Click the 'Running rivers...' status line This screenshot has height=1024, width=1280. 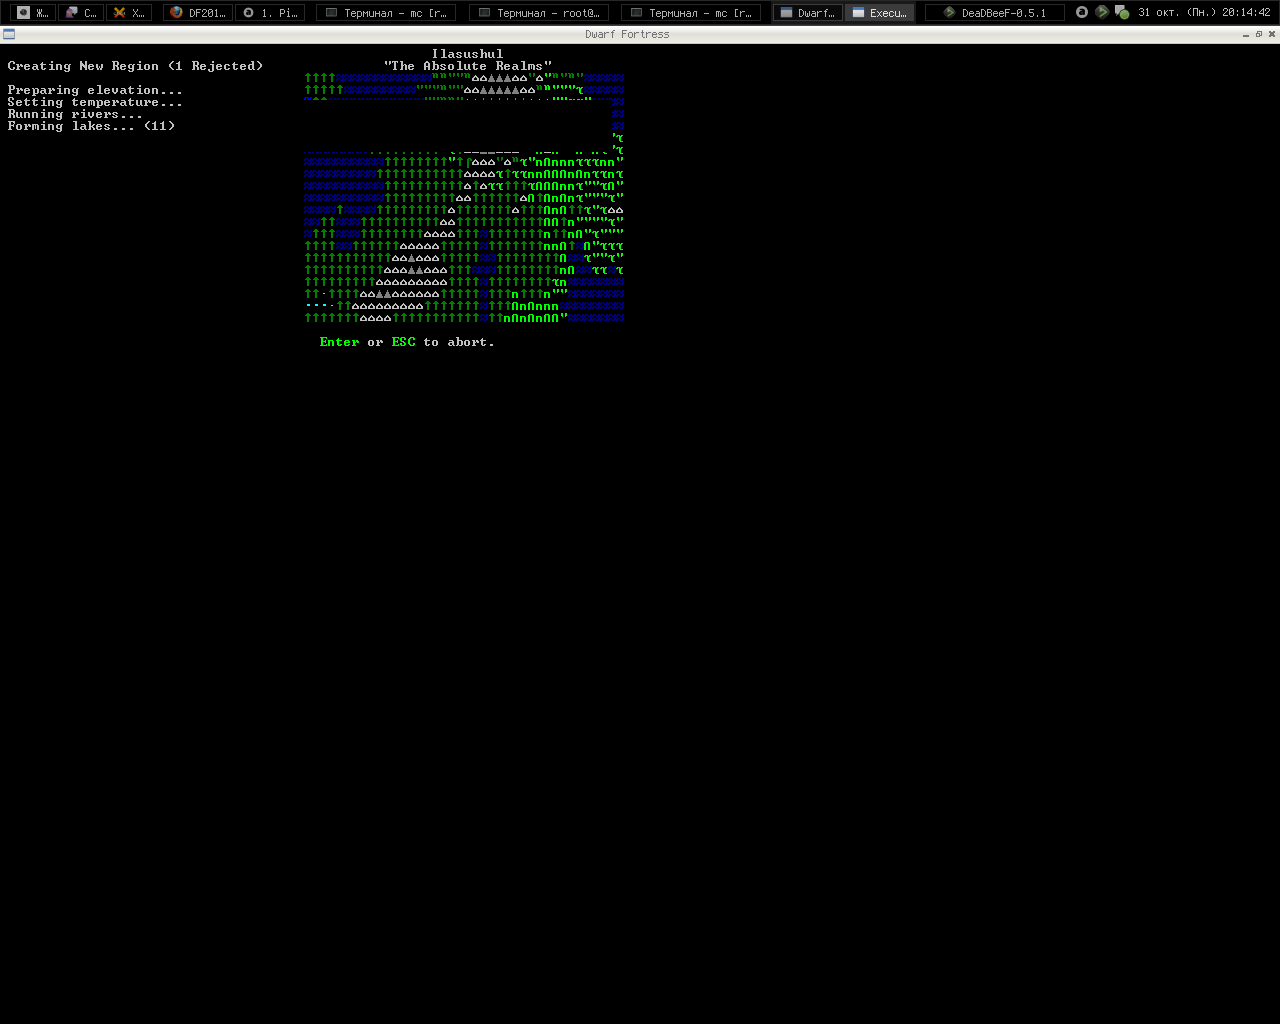tap(75, 114)
